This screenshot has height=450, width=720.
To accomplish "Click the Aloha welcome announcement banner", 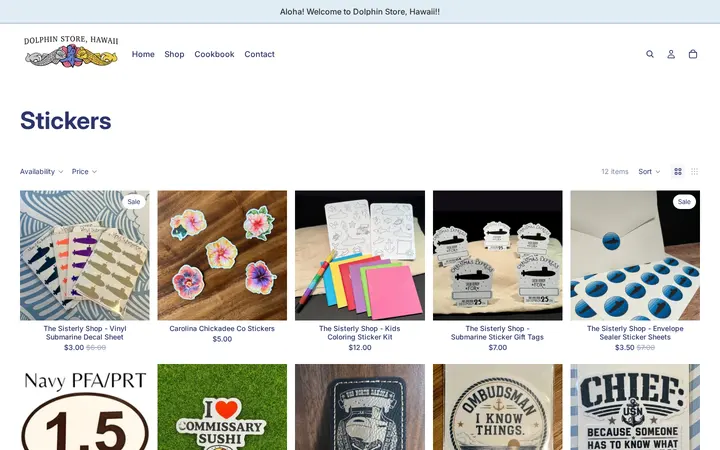I will click(360, 11).
